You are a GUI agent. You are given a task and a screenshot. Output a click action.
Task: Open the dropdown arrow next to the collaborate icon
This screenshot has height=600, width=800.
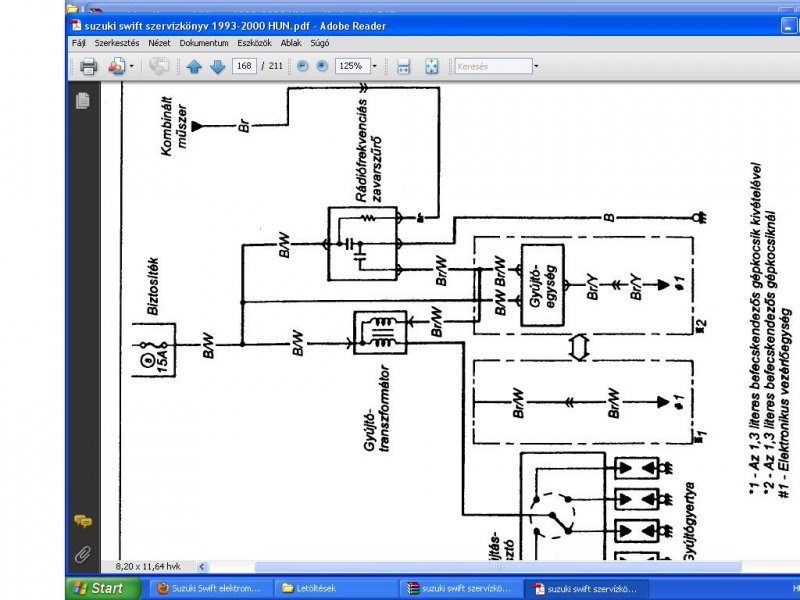tap(132, 66)
